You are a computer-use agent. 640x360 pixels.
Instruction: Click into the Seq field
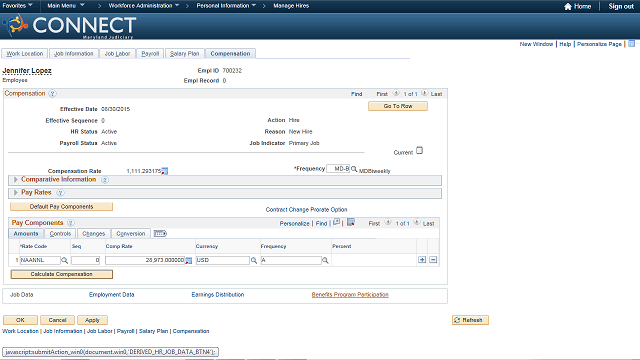point(86,260)
